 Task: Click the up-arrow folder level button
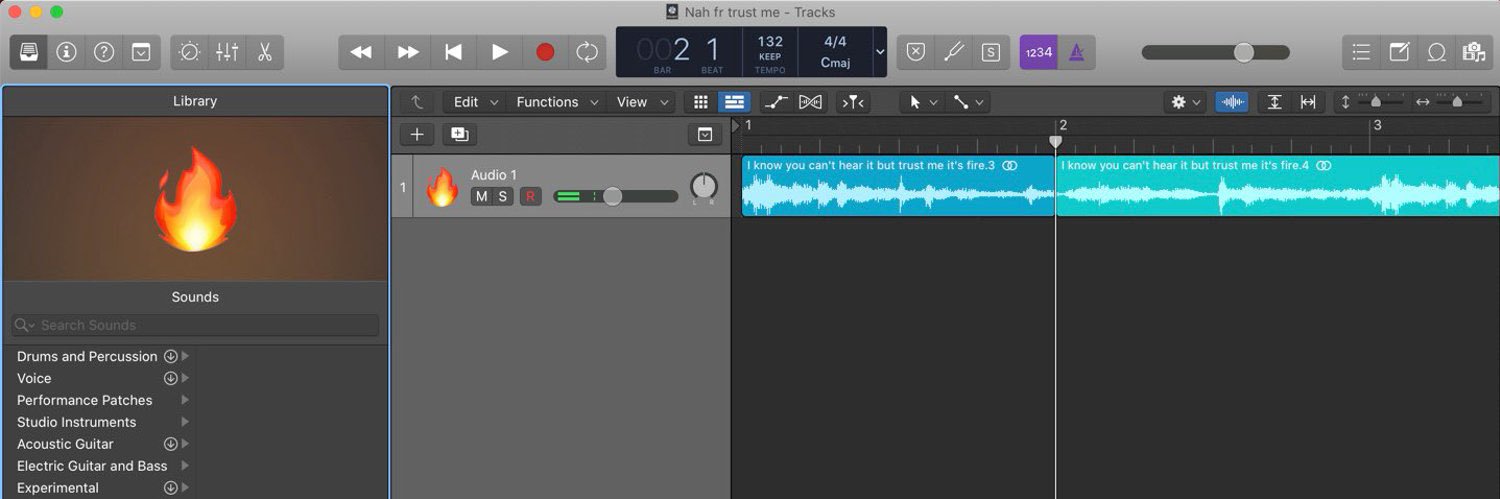[417, 102]
